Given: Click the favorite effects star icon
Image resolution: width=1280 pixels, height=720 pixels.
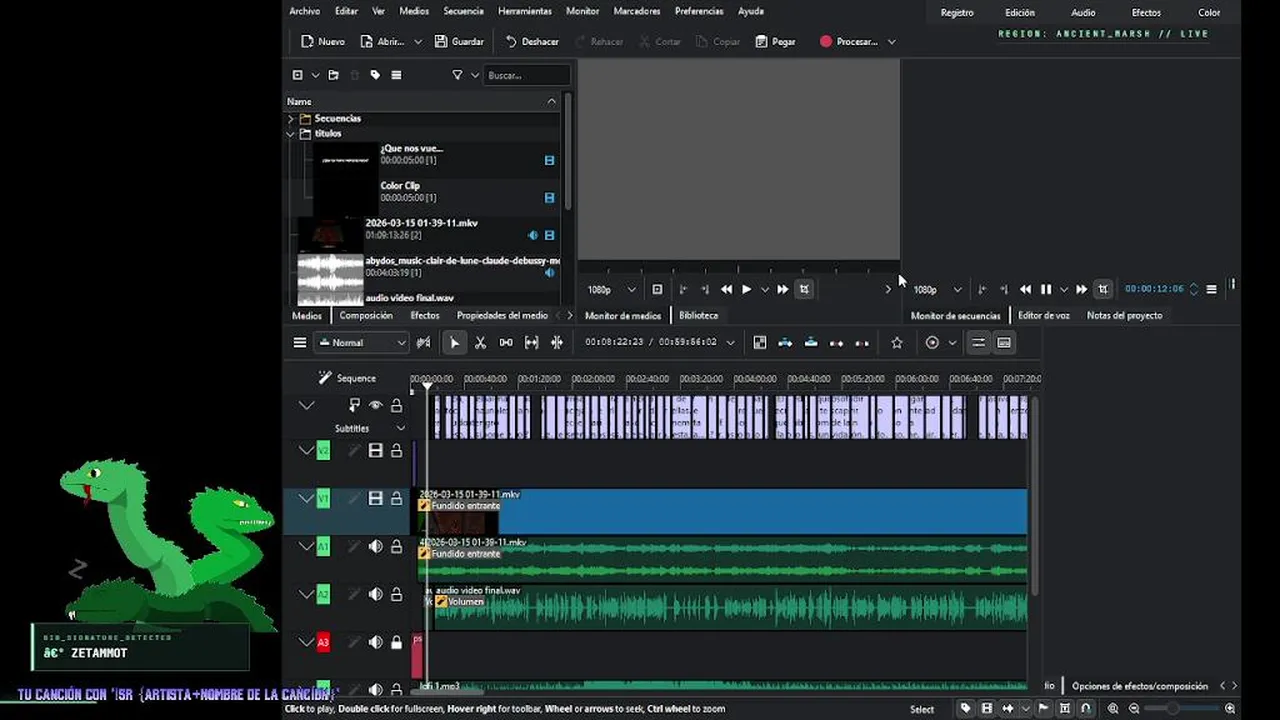Looking at the screenshot, I should (897, 343).
